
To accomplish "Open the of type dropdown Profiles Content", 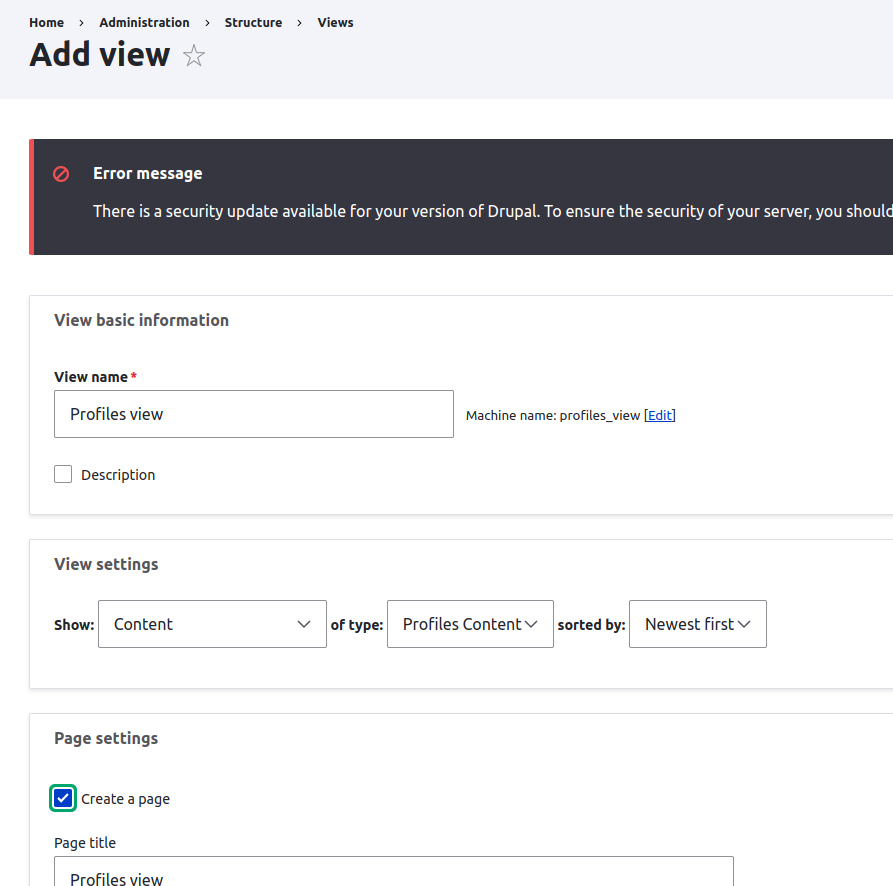I will [470, 624].
